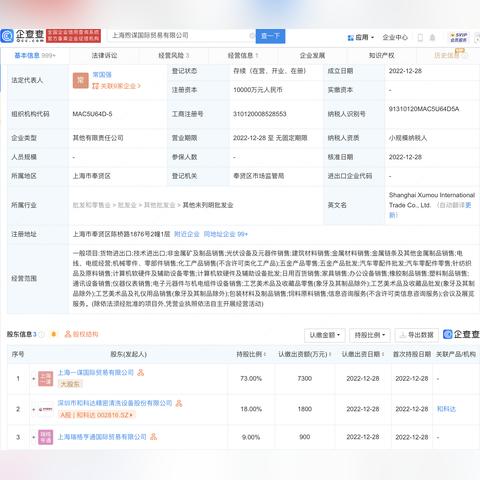Click registration number 310120008528553

[x=260, y=114]
